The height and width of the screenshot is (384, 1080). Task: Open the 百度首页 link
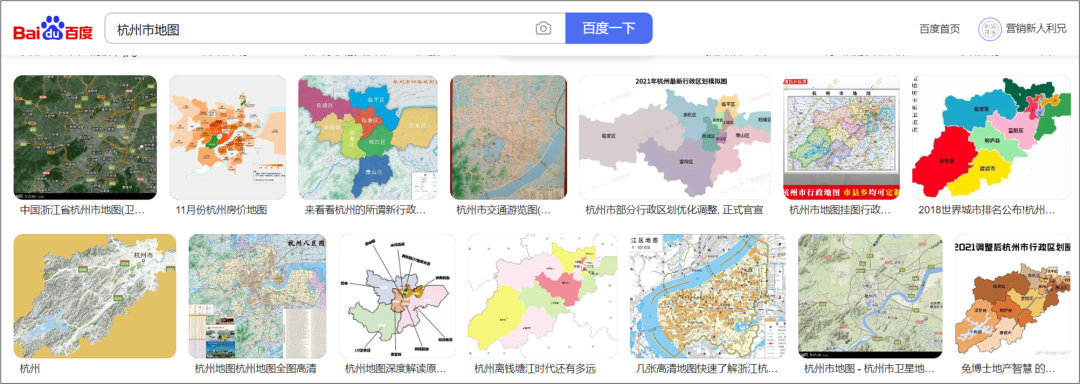coord(939,29)
